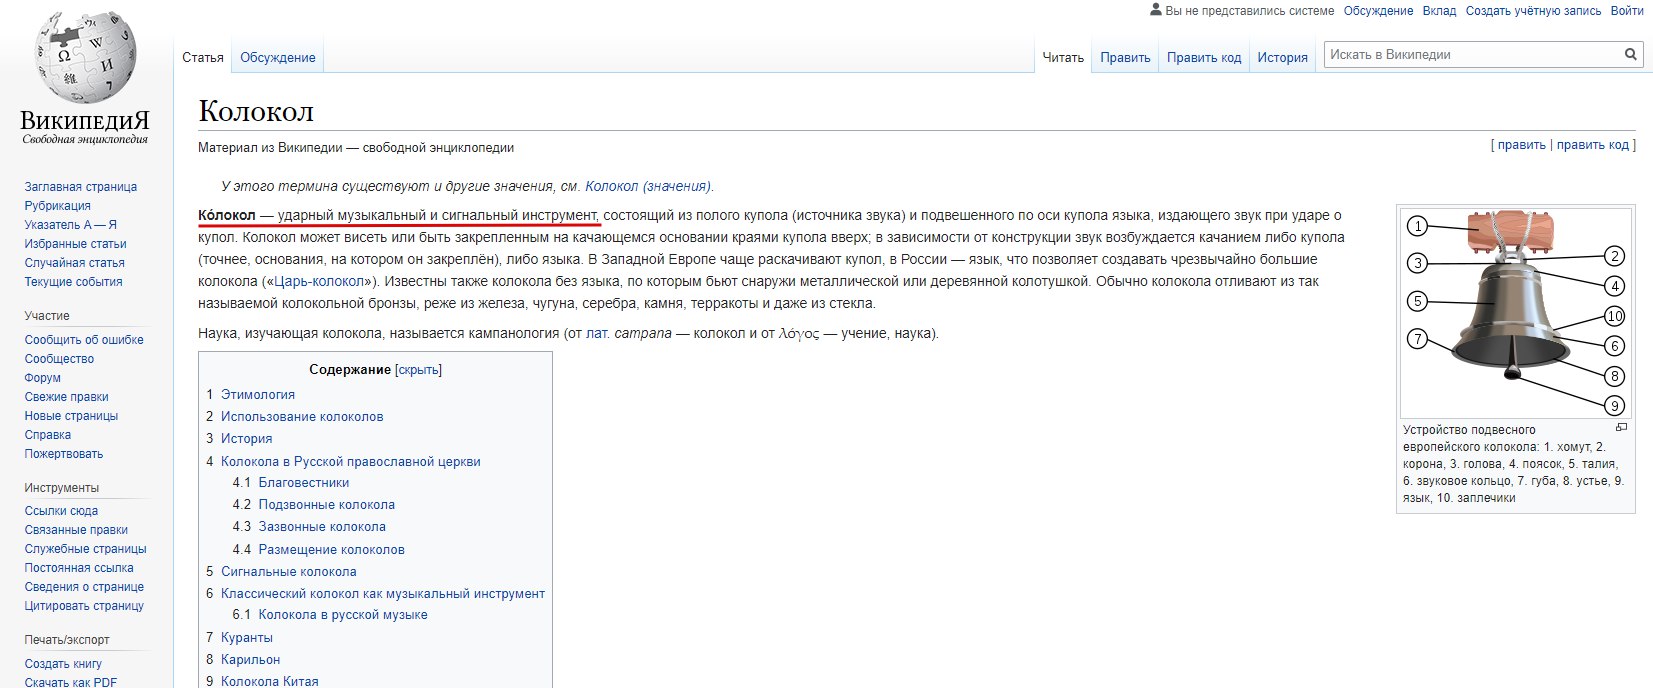The width and height of the screenshot is (1653, 688).
Task: Click Цитировать страницу
Action: click(84, 606)
